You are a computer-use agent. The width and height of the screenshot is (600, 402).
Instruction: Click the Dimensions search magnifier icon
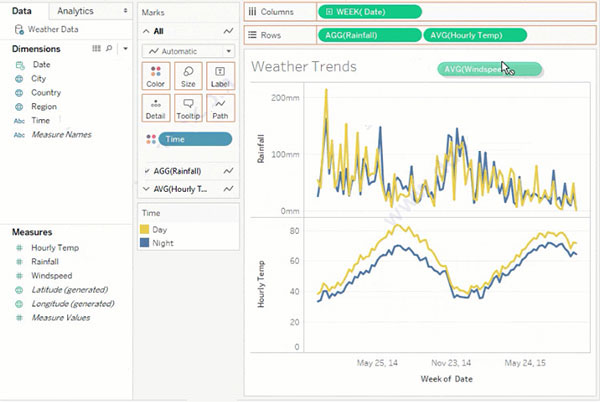(110, 47)
